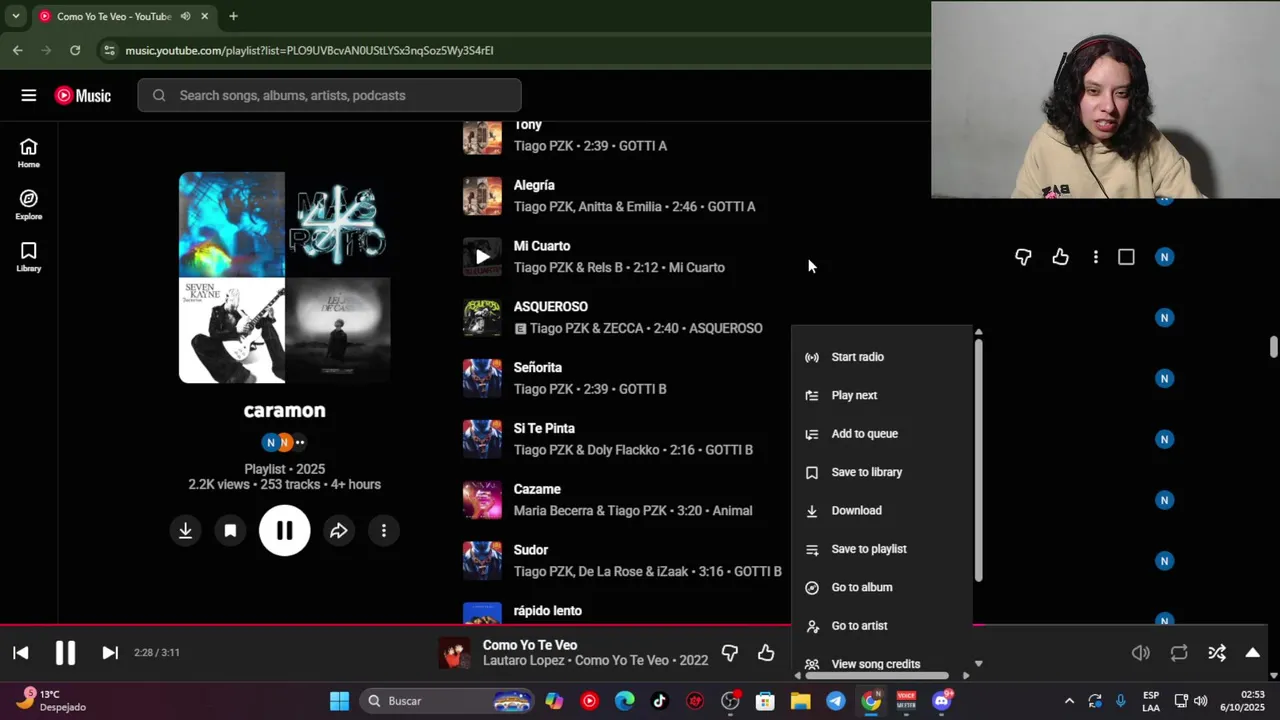Click the volume speaker icon in player
Screen dimensions: 1280x720
click(1141, 653)
